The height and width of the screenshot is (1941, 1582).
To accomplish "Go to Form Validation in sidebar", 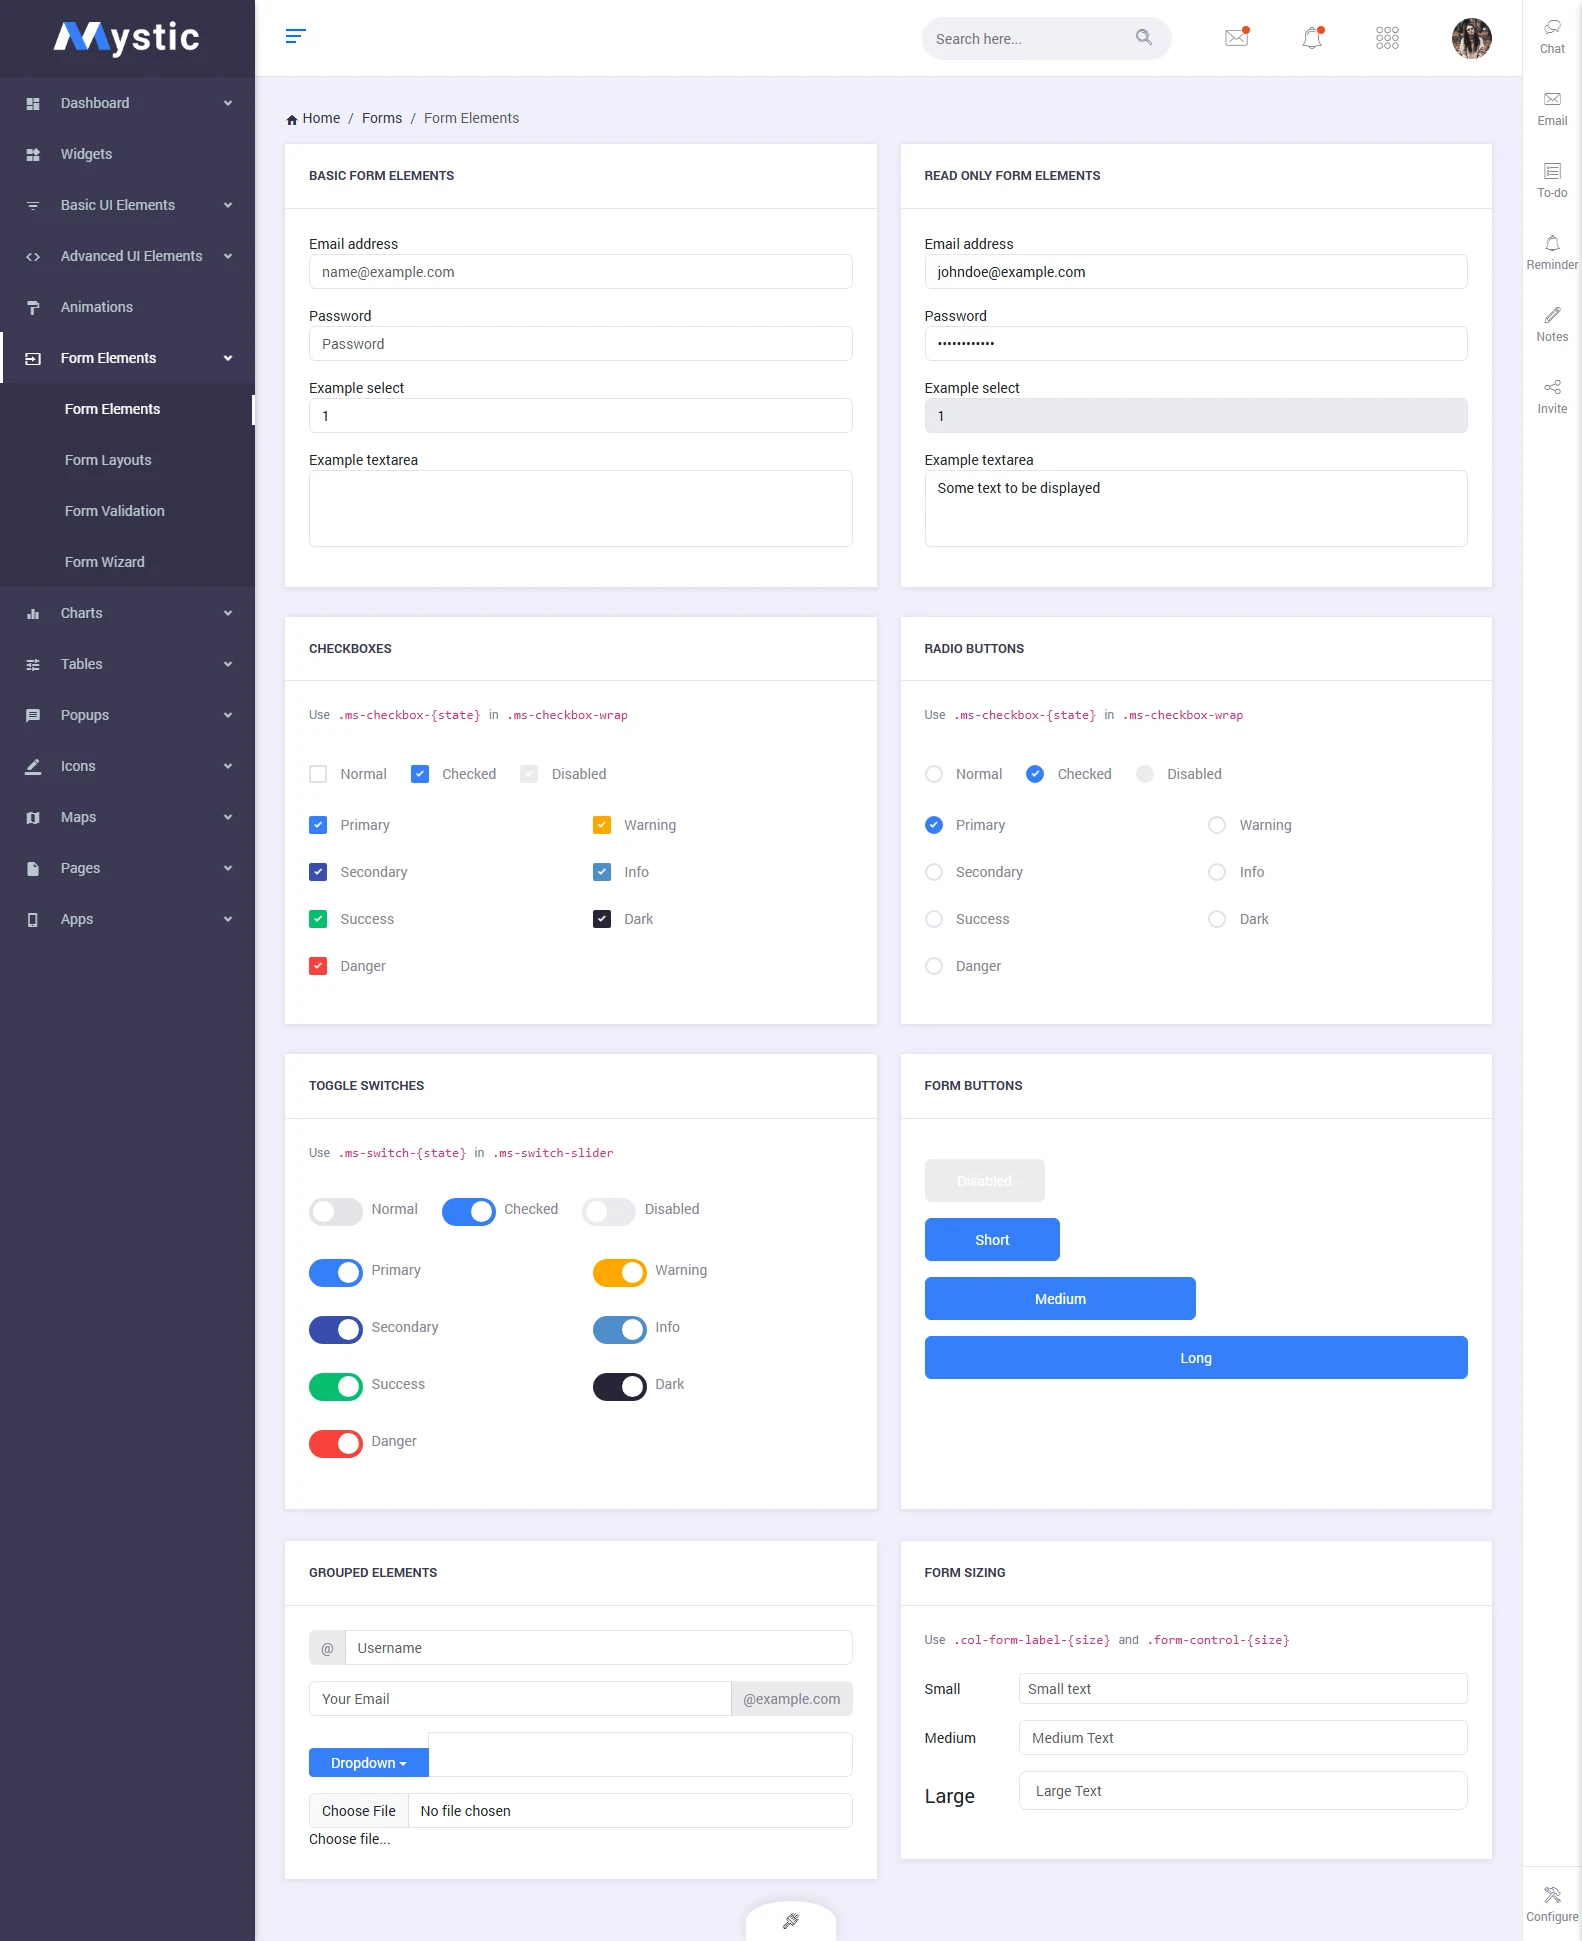I will pos(115,511).
